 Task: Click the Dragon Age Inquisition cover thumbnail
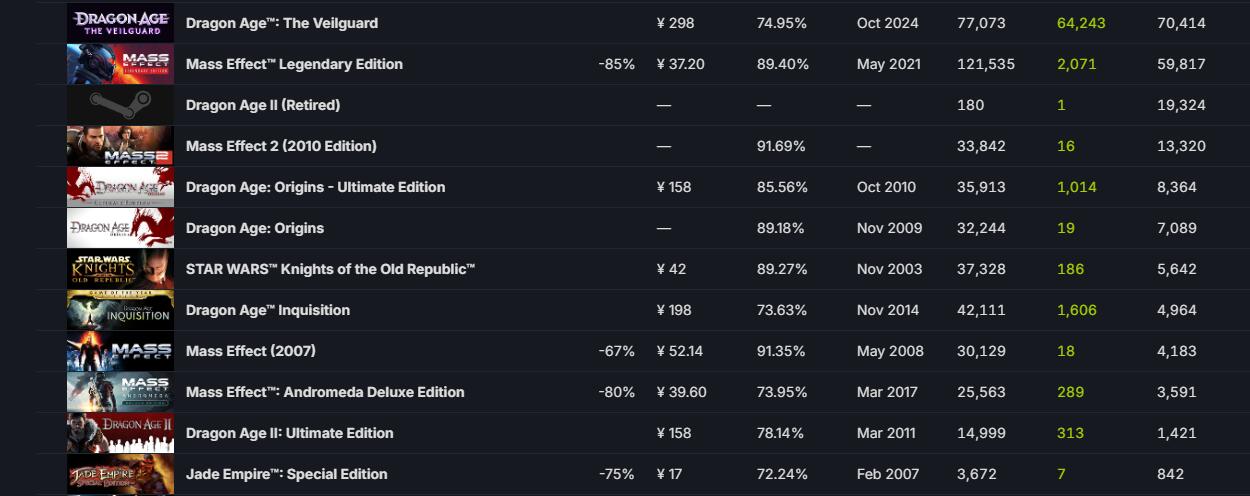pos(120,310)
